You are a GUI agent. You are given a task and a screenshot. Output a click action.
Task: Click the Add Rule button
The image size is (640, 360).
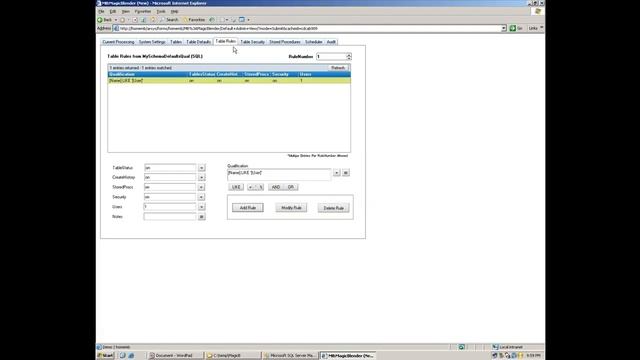tap(248, 208)
